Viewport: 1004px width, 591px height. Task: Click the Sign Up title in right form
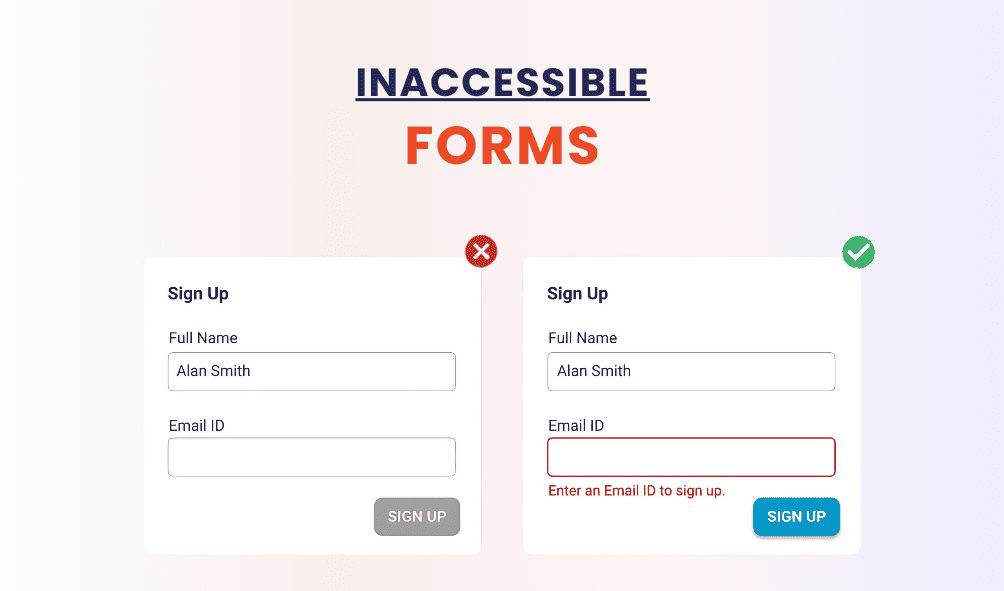pos(577,293)
